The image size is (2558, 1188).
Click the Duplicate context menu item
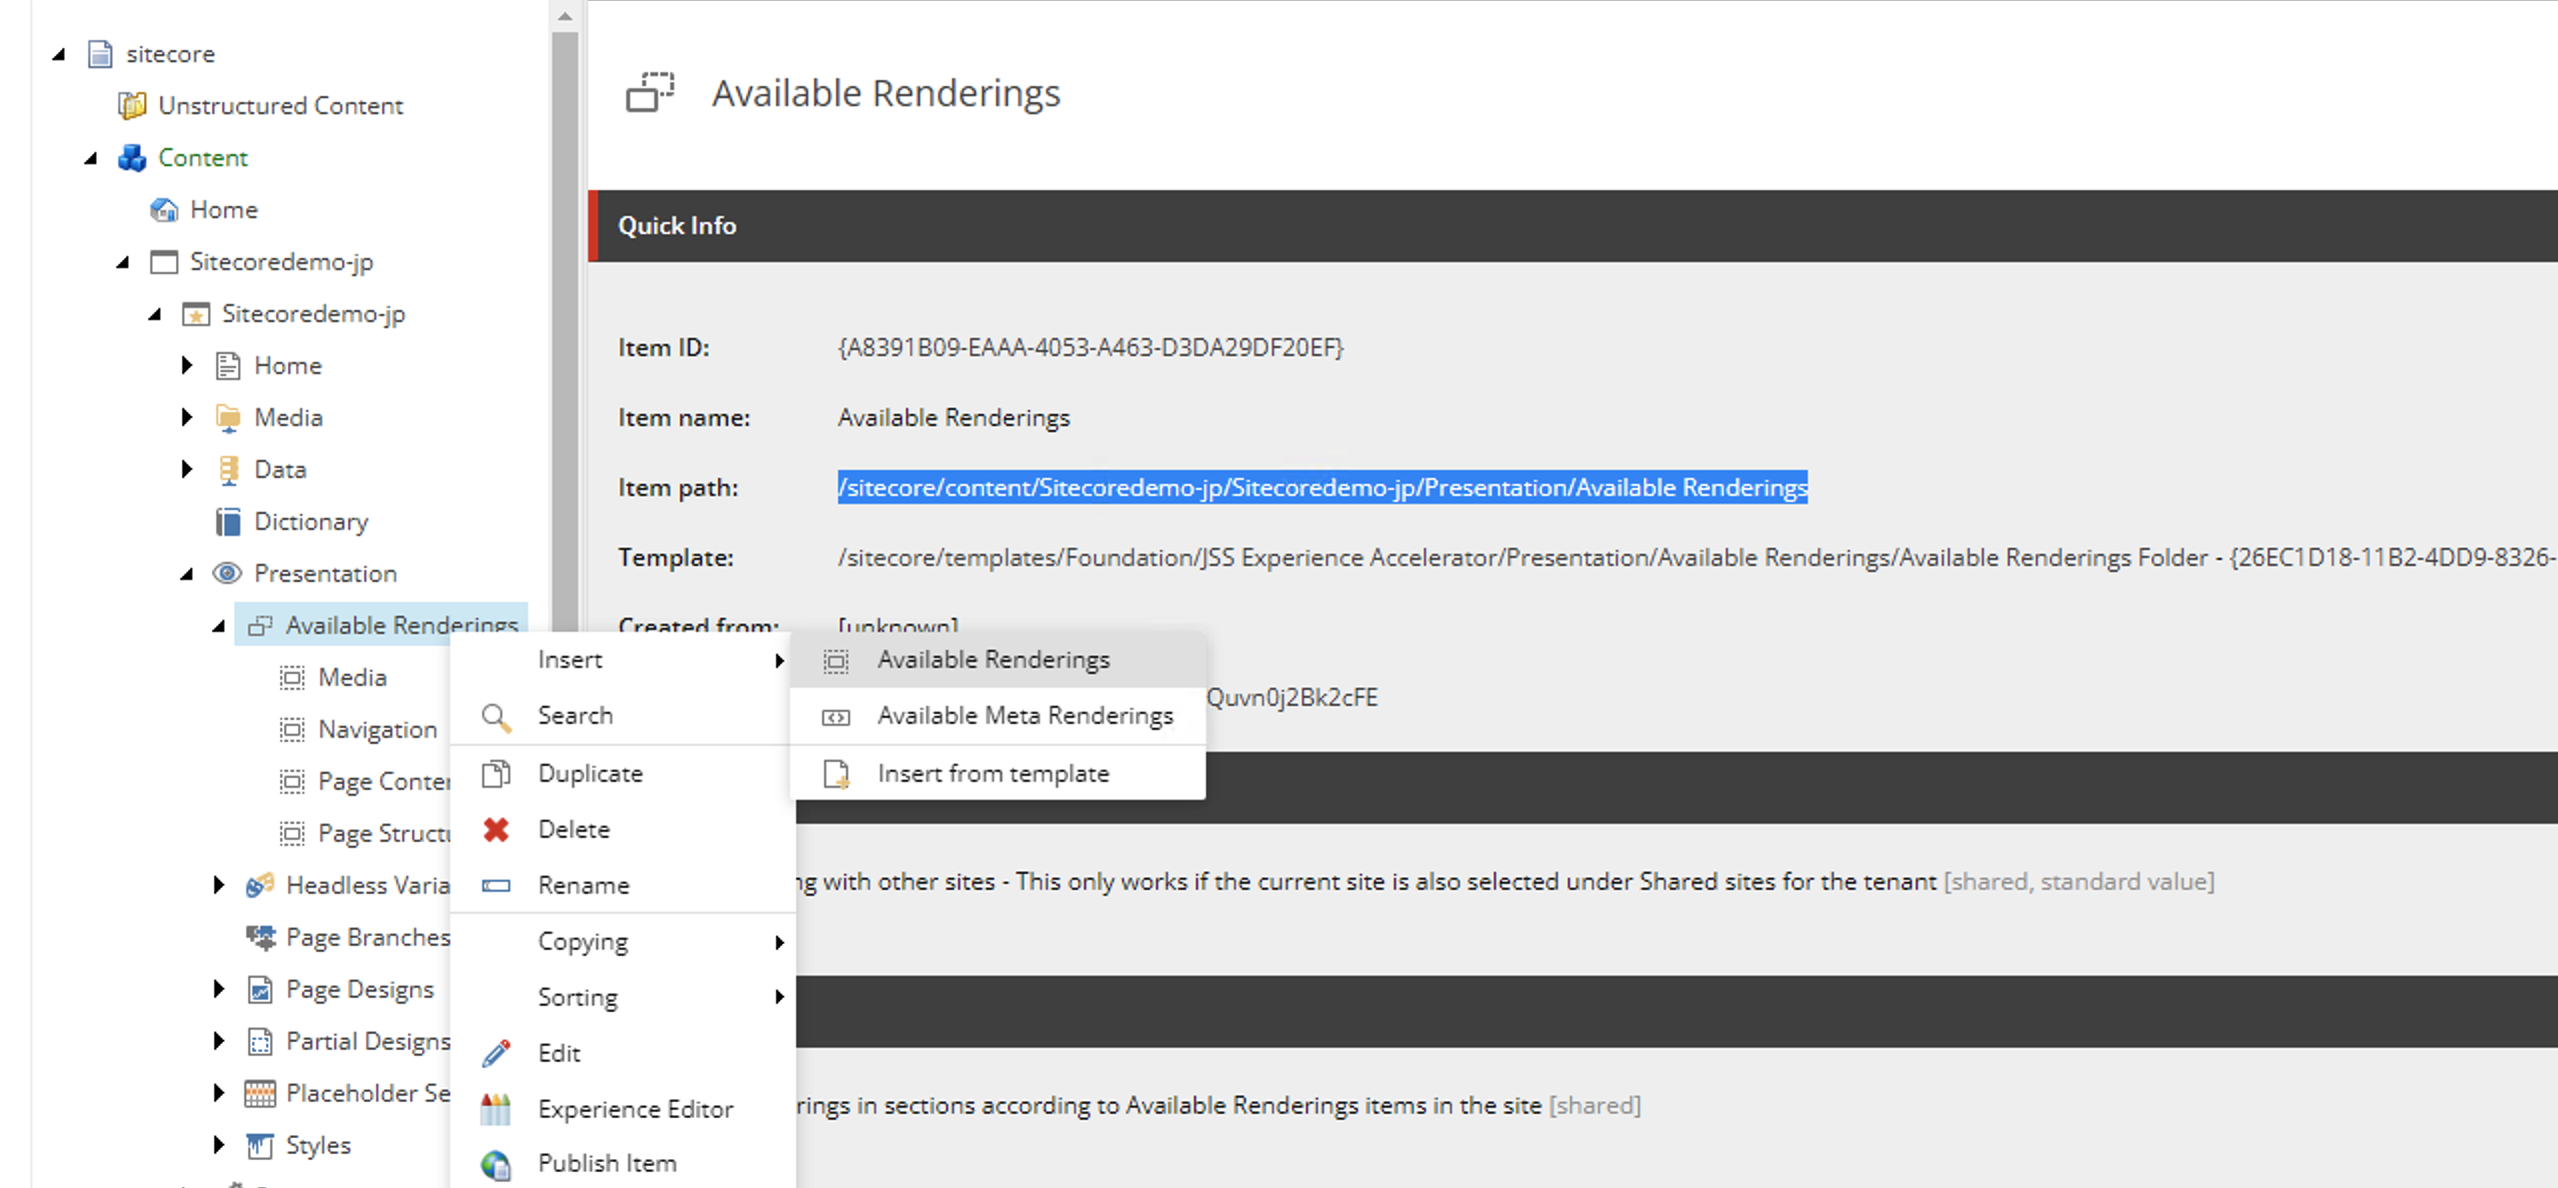pyautogui.click(x=591, y=772)
